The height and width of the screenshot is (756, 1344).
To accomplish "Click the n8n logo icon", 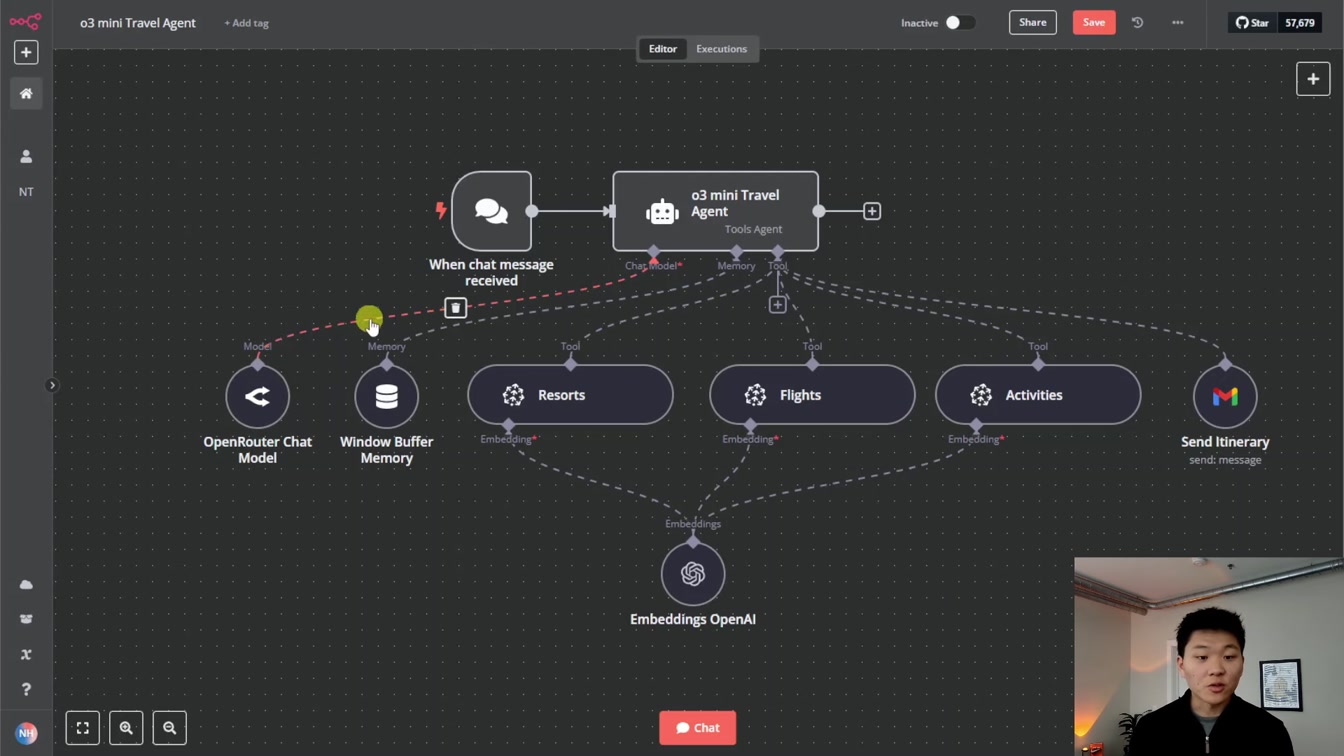I will pyautogui.click(x=26, y=21).
